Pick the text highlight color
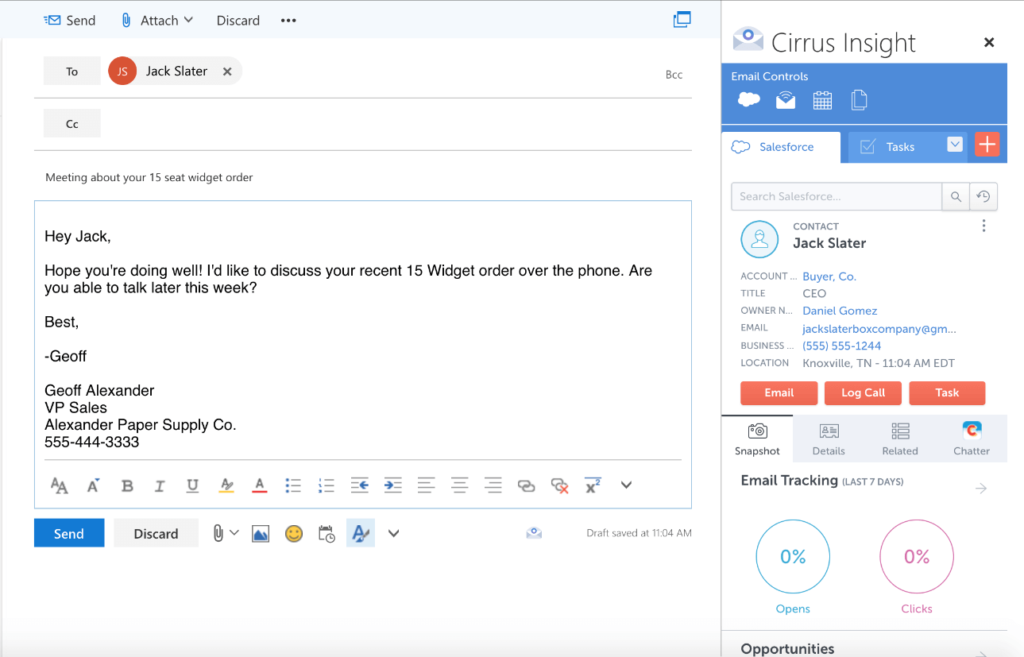Image resolution: width=1024 pixels, height=657 pixels. point(226,485)
